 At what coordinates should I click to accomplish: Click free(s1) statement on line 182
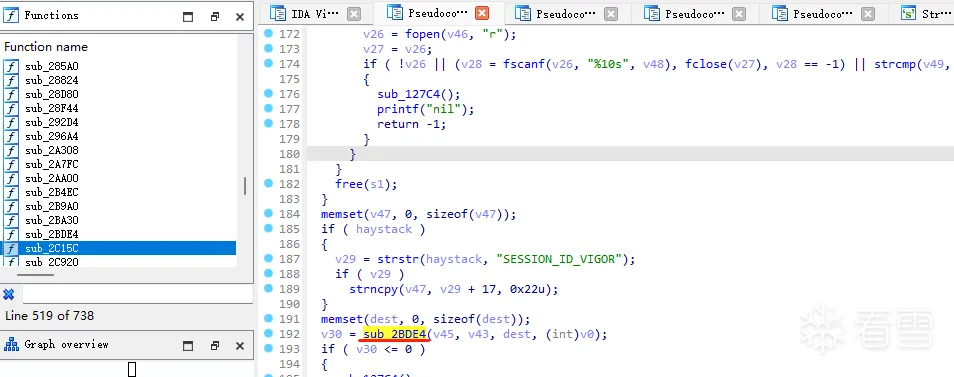366,184
